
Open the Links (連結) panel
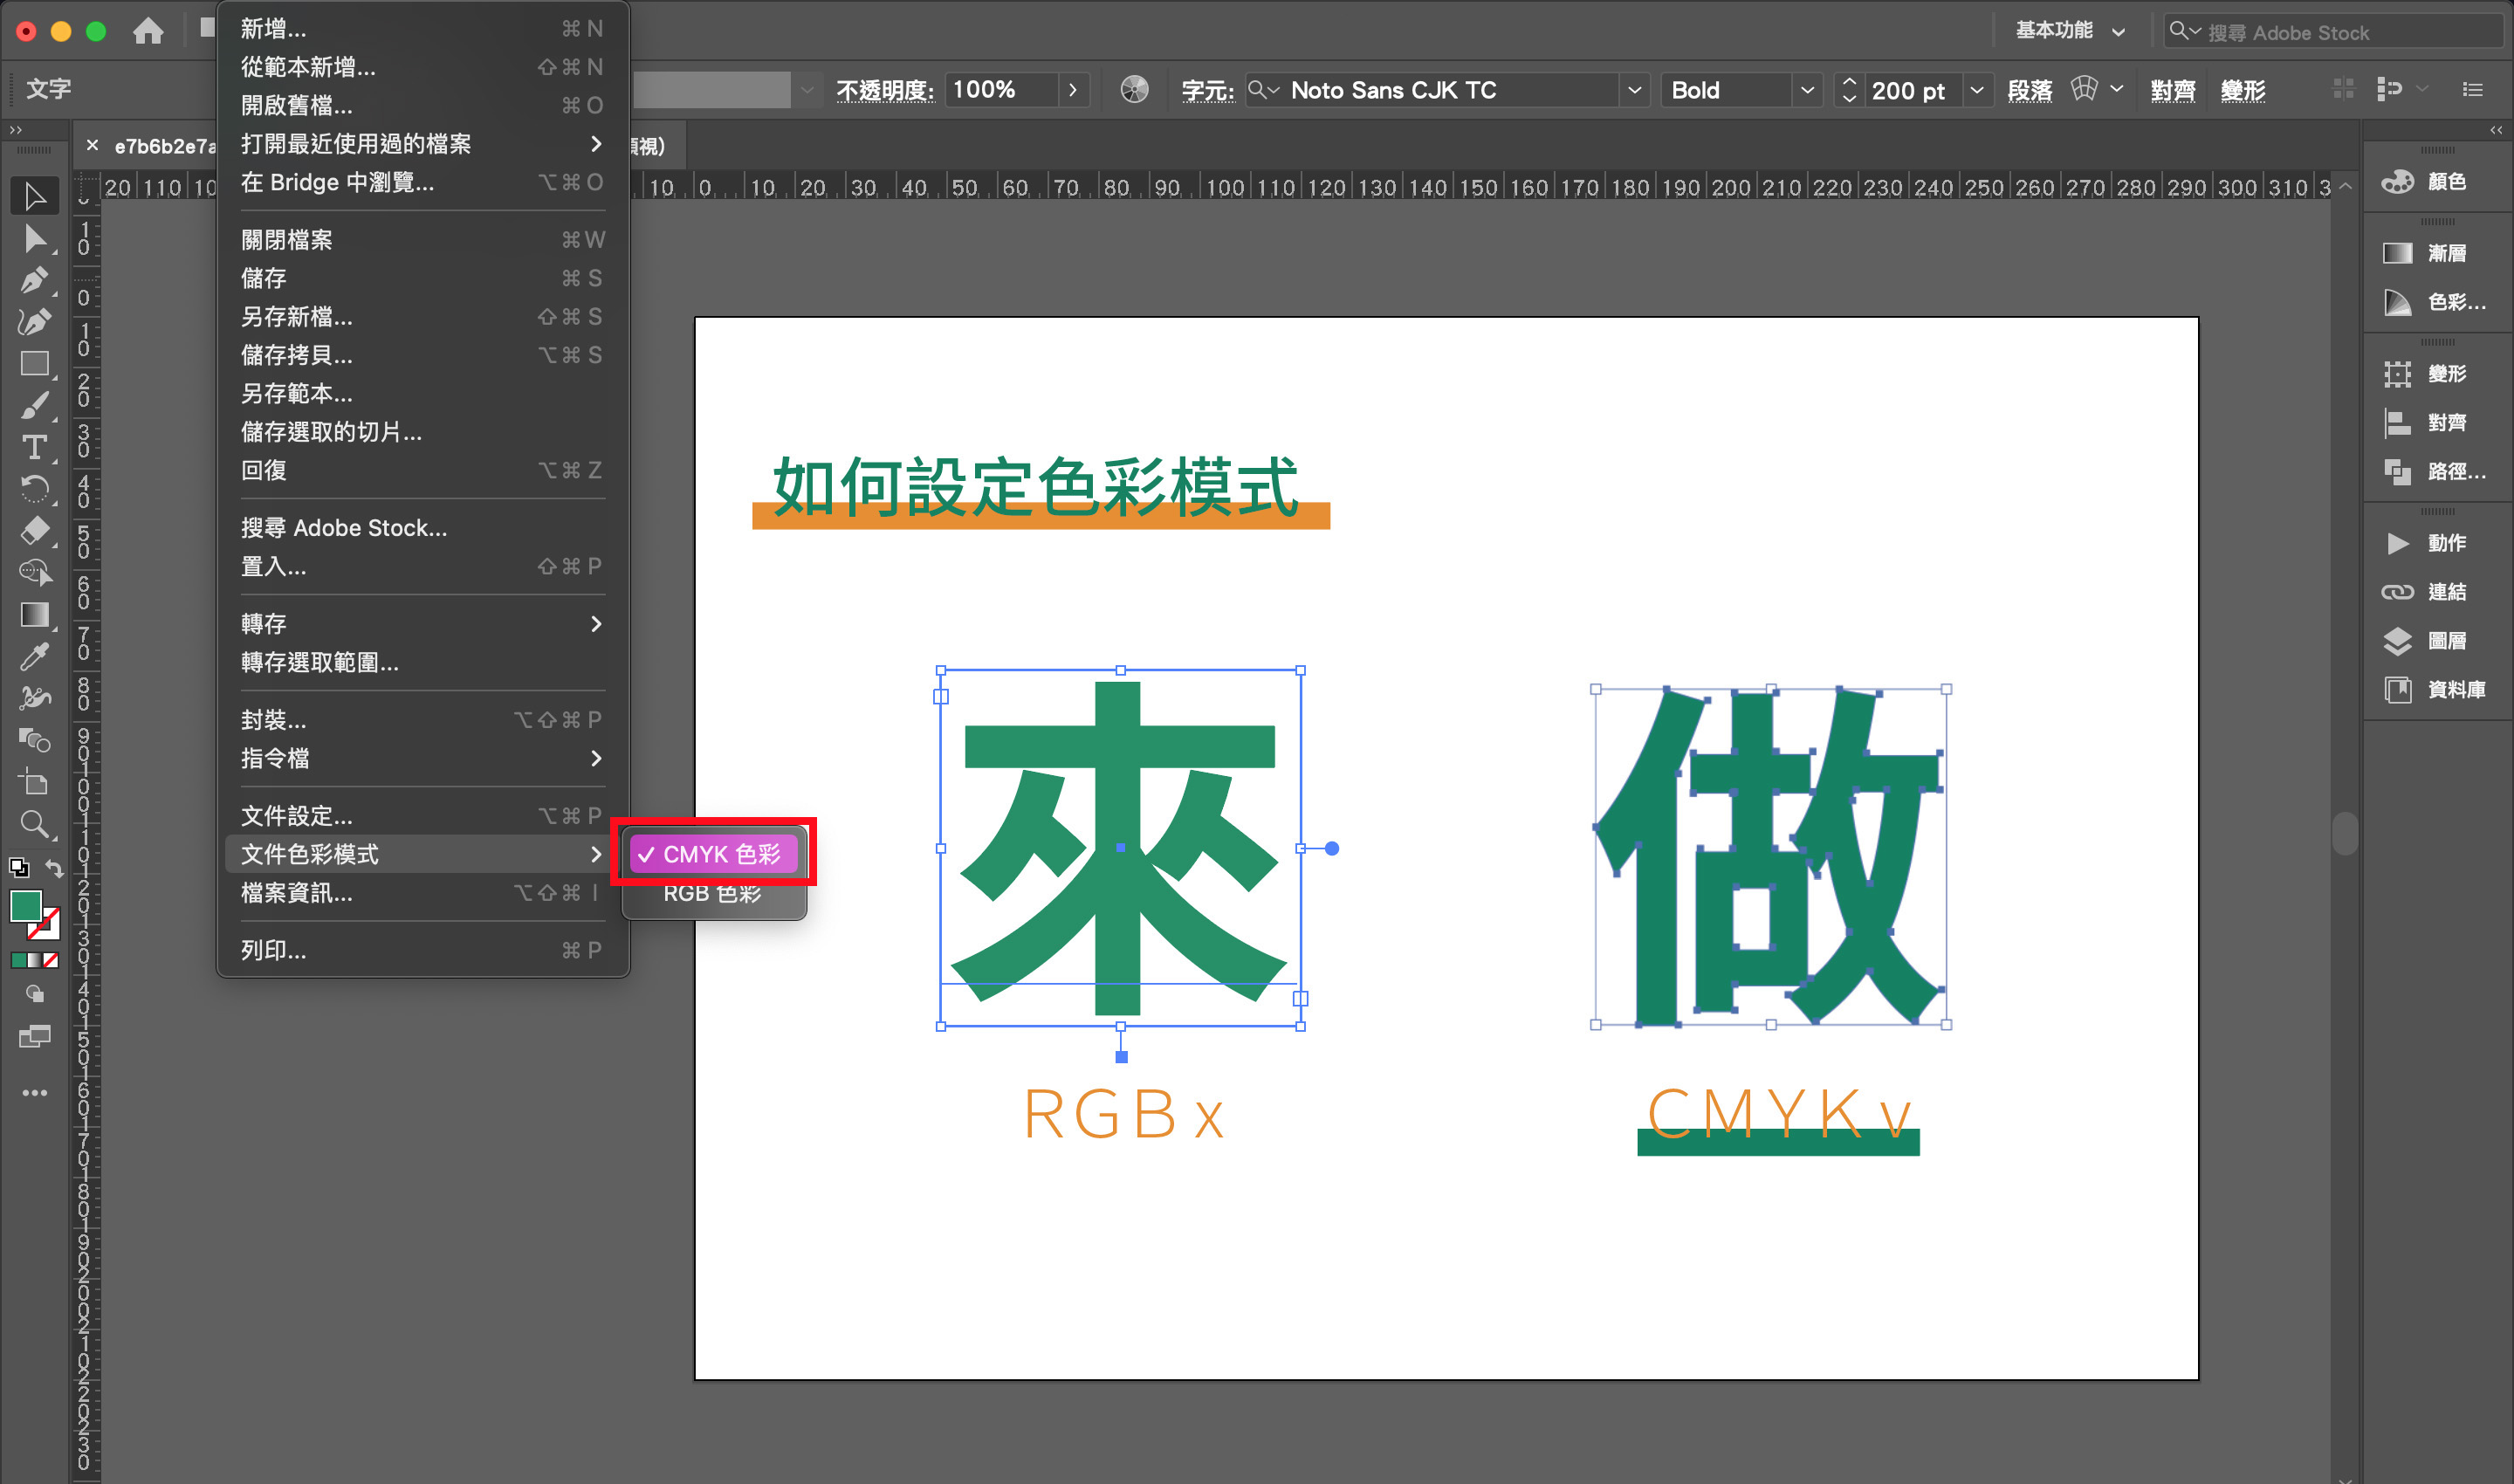point(2434,592)
